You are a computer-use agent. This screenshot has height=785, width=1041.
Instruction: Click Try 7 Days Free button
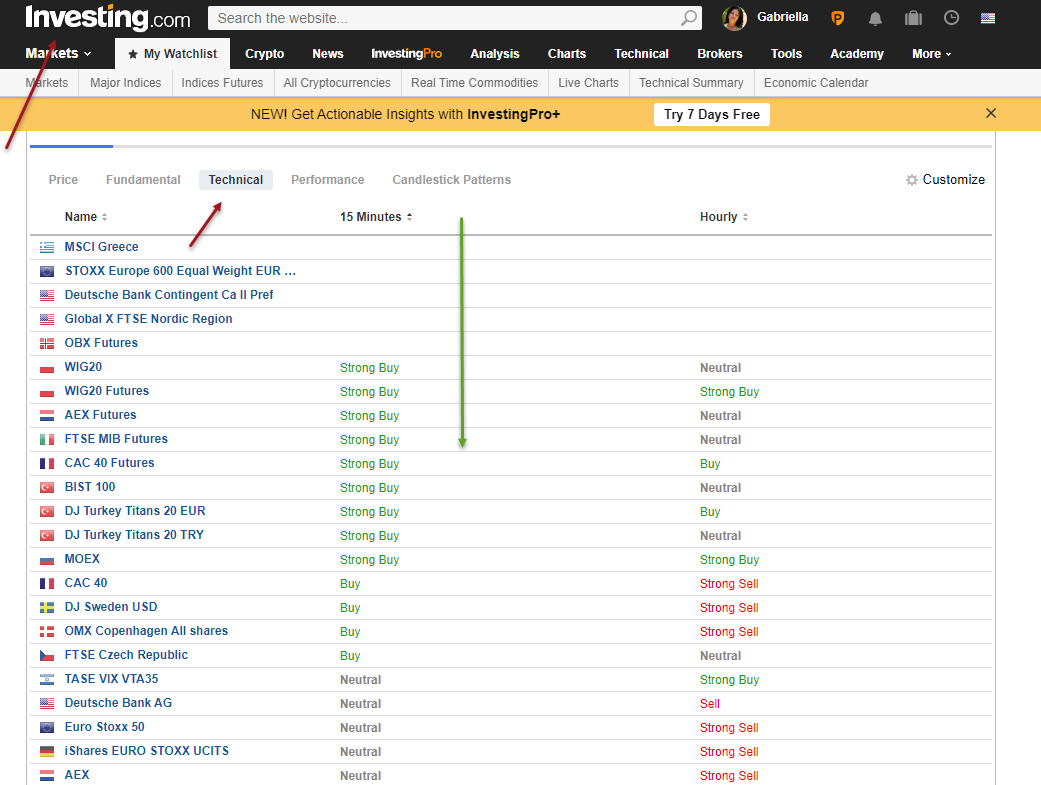click(x=712, y=114)
